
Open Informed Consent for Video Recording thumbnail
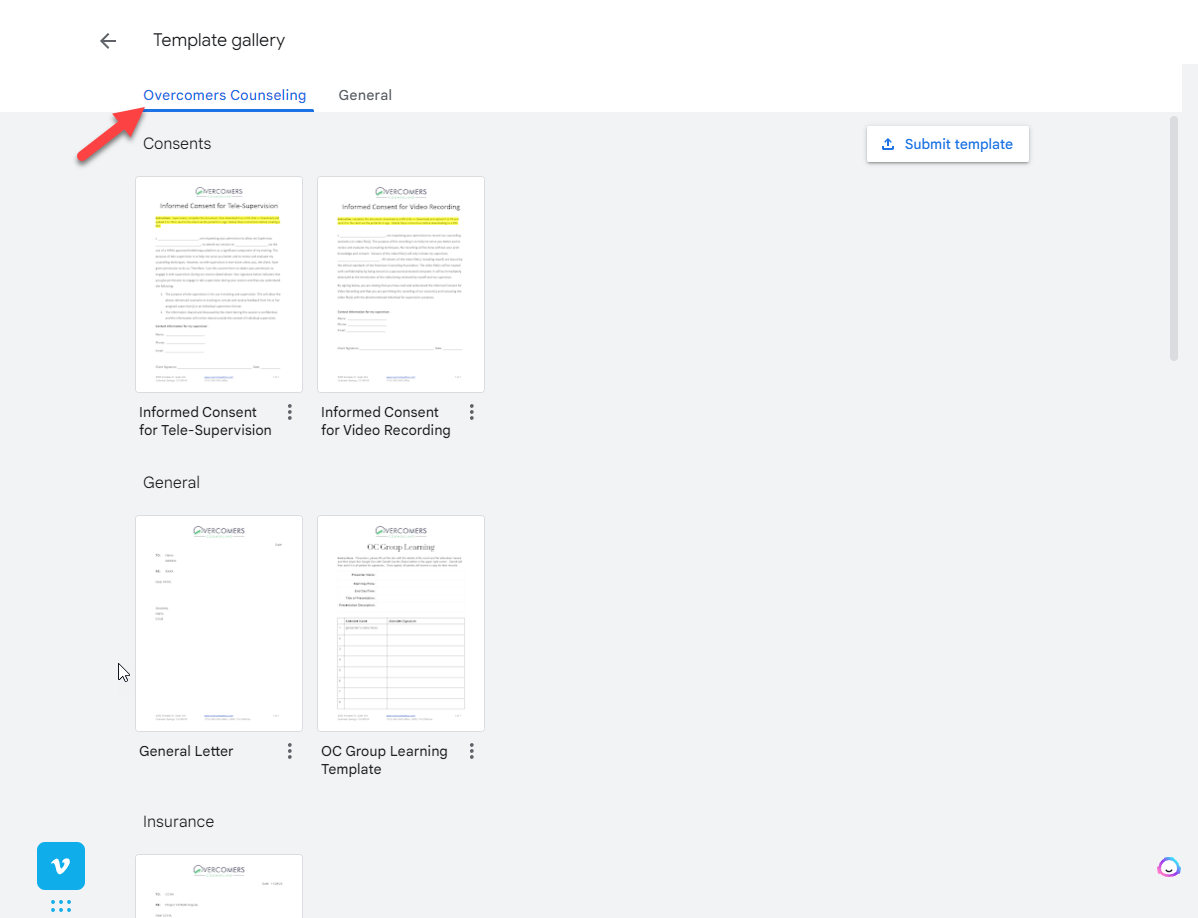(x=401, y=284)
